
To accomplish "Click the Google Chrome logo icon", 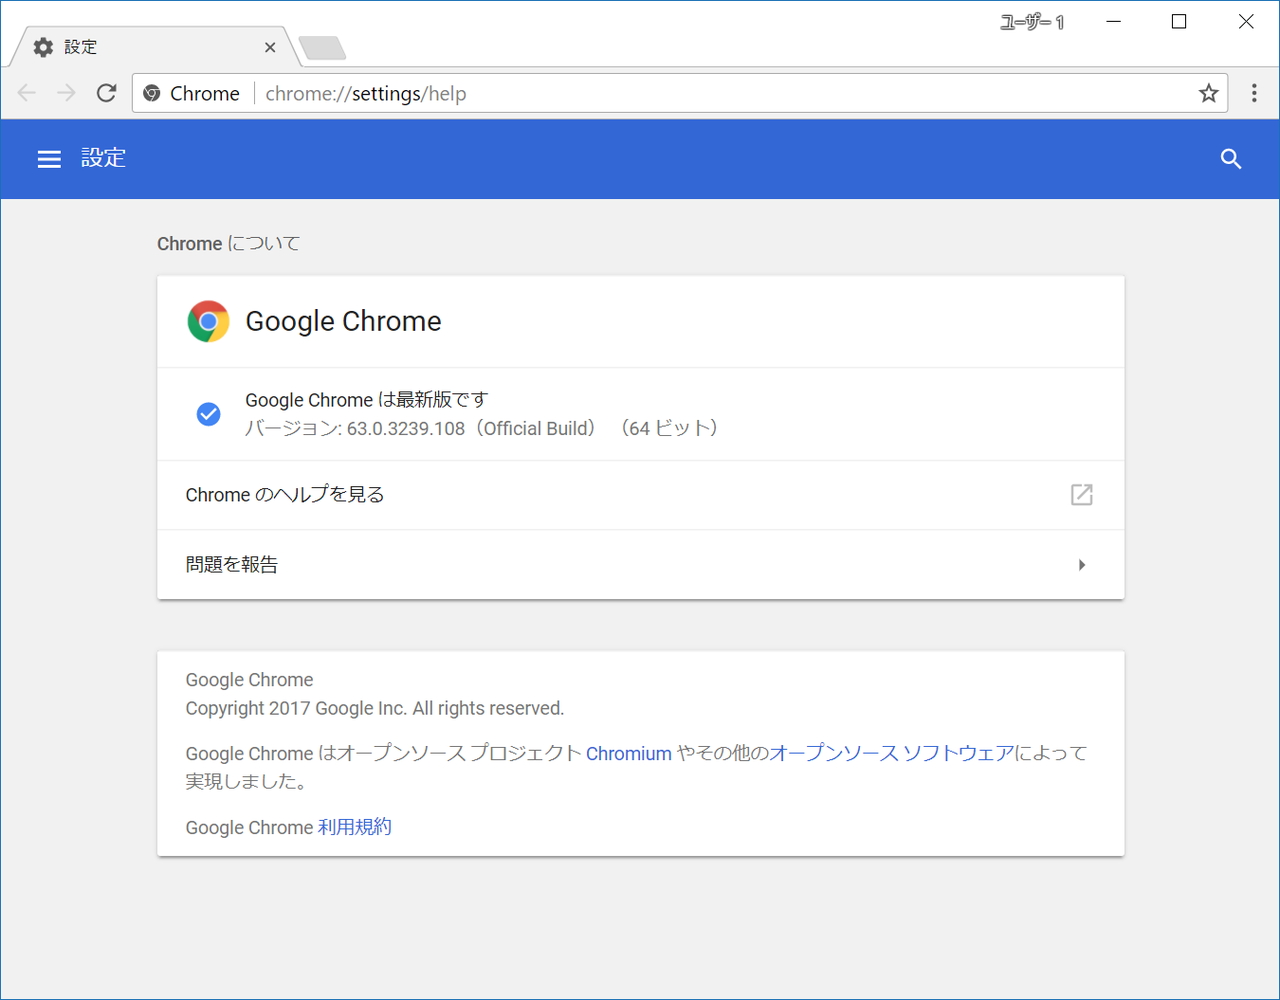I will click(x=208, y=321).
